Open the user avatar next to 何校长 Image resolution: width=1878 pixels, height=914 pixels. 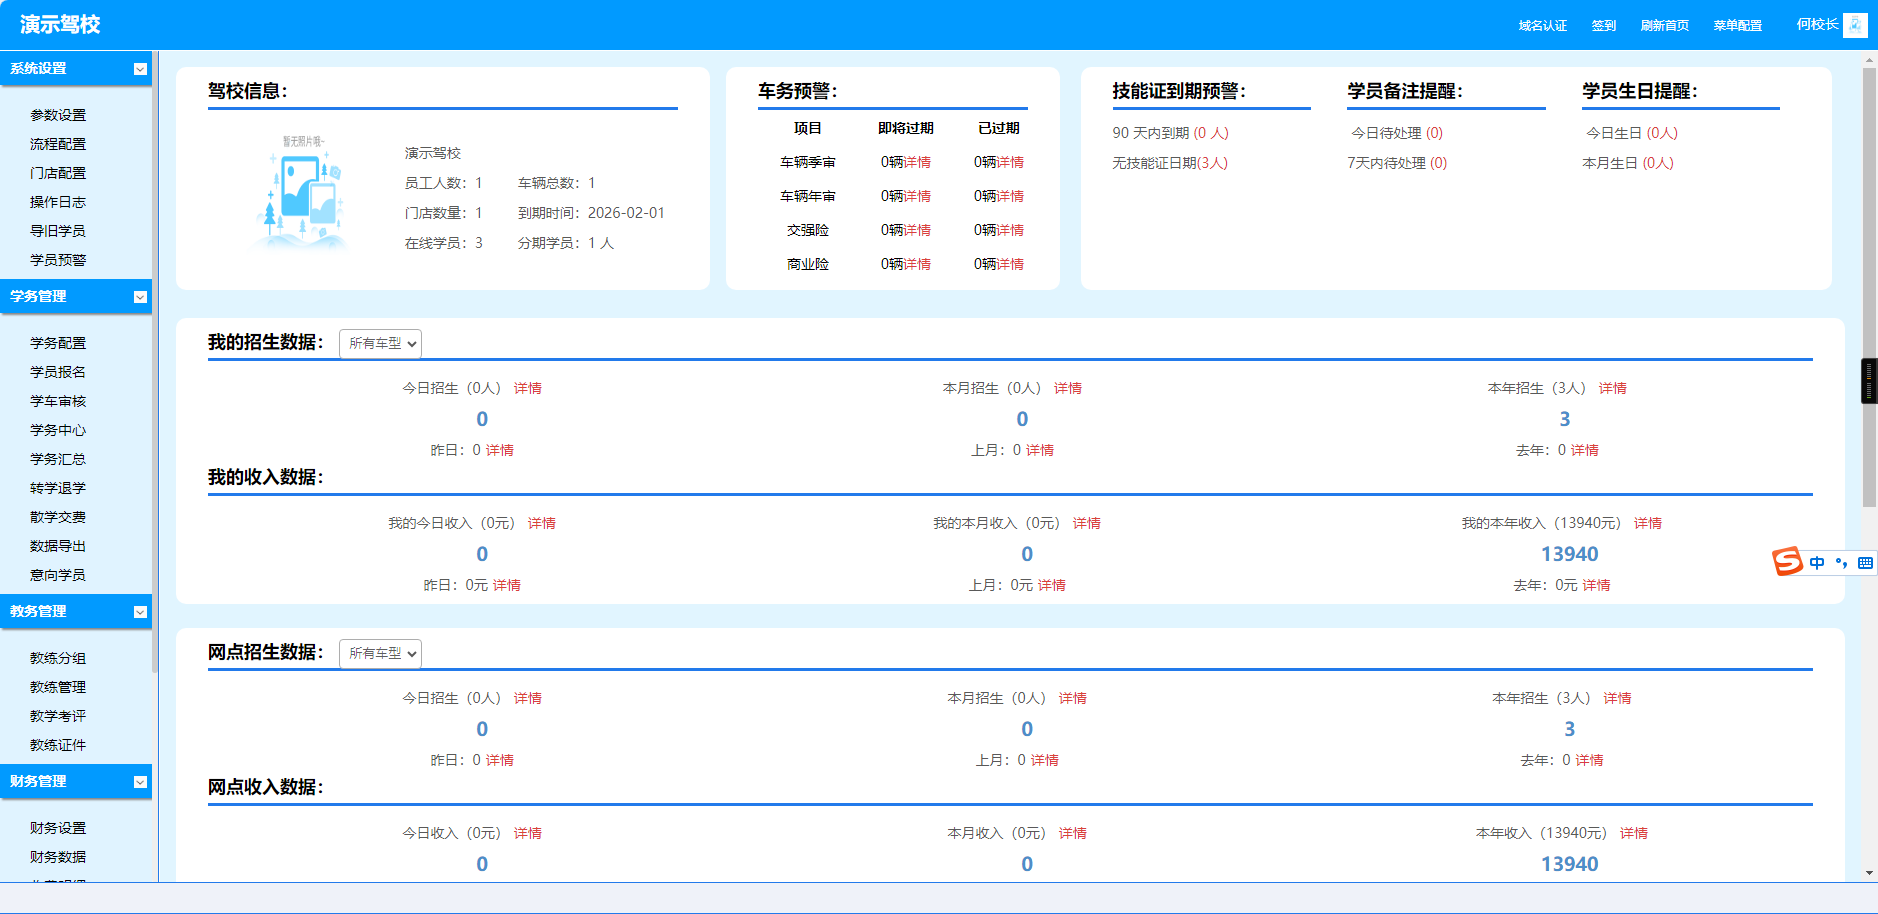tap(1856, 25)
